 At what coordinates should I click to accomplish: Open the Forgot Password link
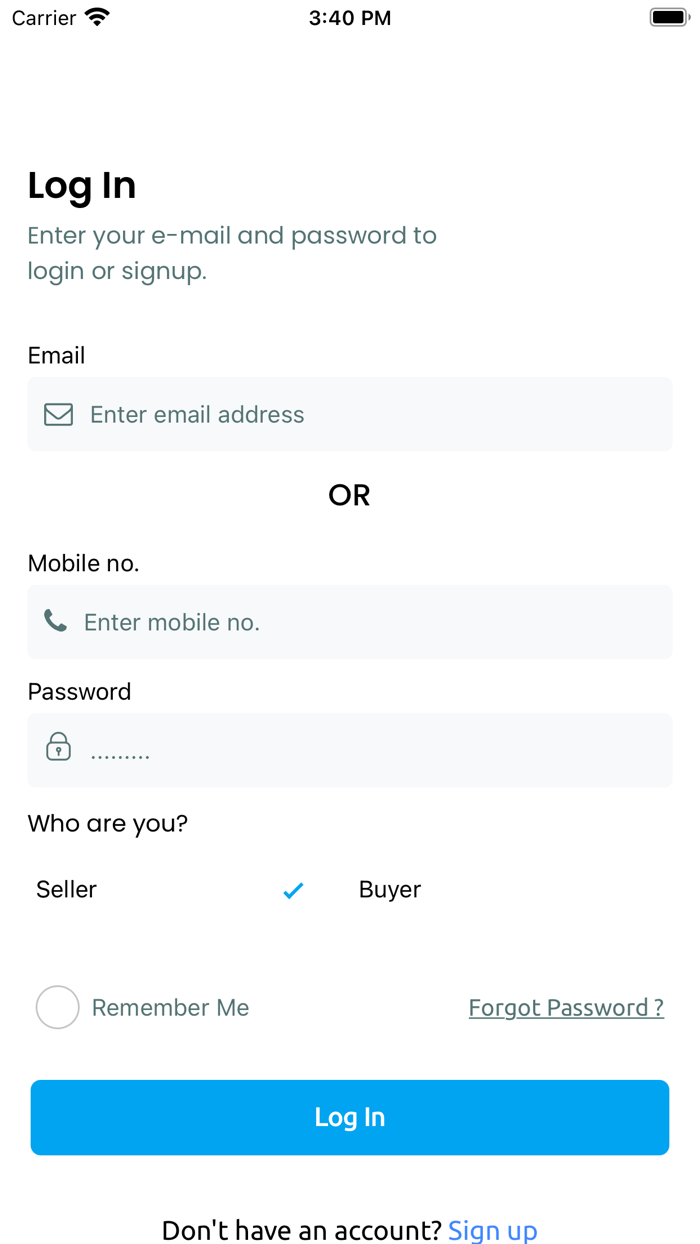[x=566, y=1007]
